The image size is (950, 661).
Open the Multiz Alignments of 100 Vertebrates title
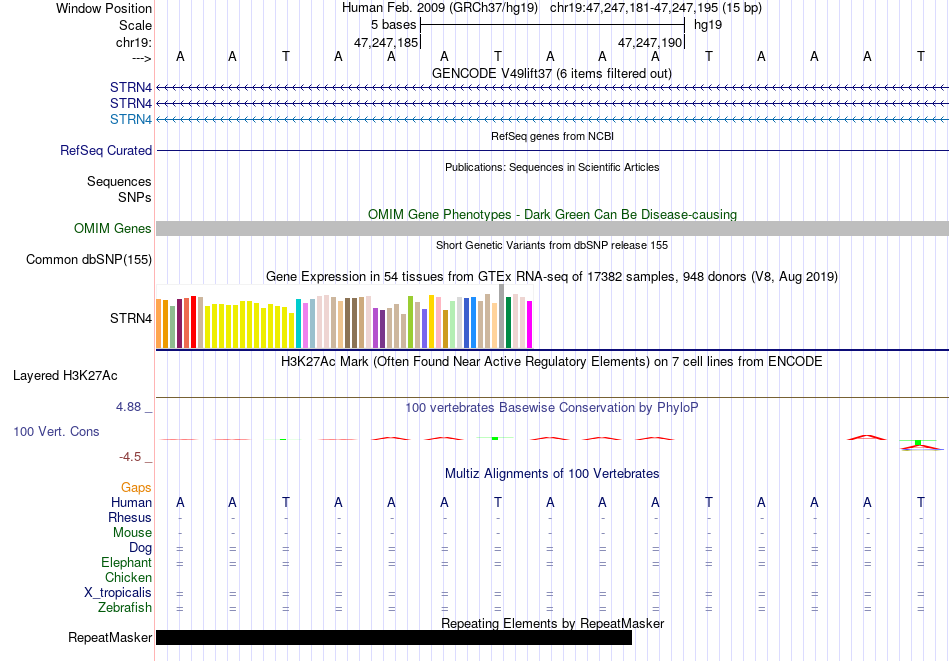552,473
